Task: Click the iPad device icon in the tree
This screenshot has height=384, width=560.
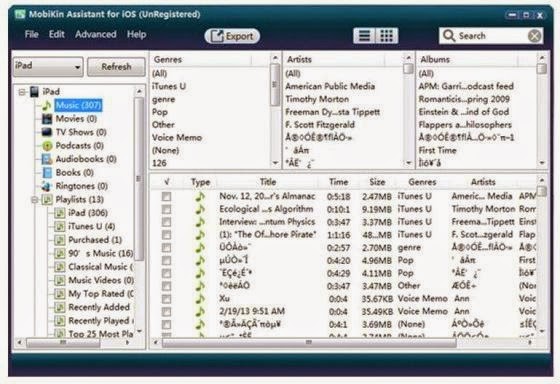Action: point(34,92)
